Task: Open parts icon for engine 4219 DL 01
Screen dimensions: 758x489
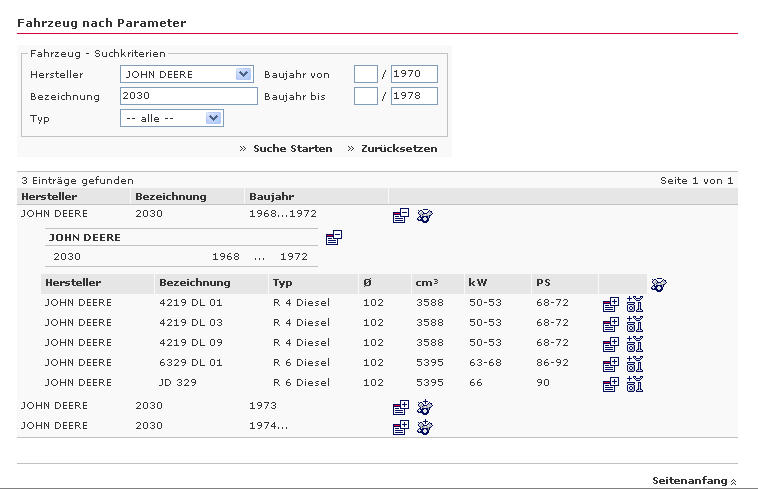Action: click(x=634, y=304)
